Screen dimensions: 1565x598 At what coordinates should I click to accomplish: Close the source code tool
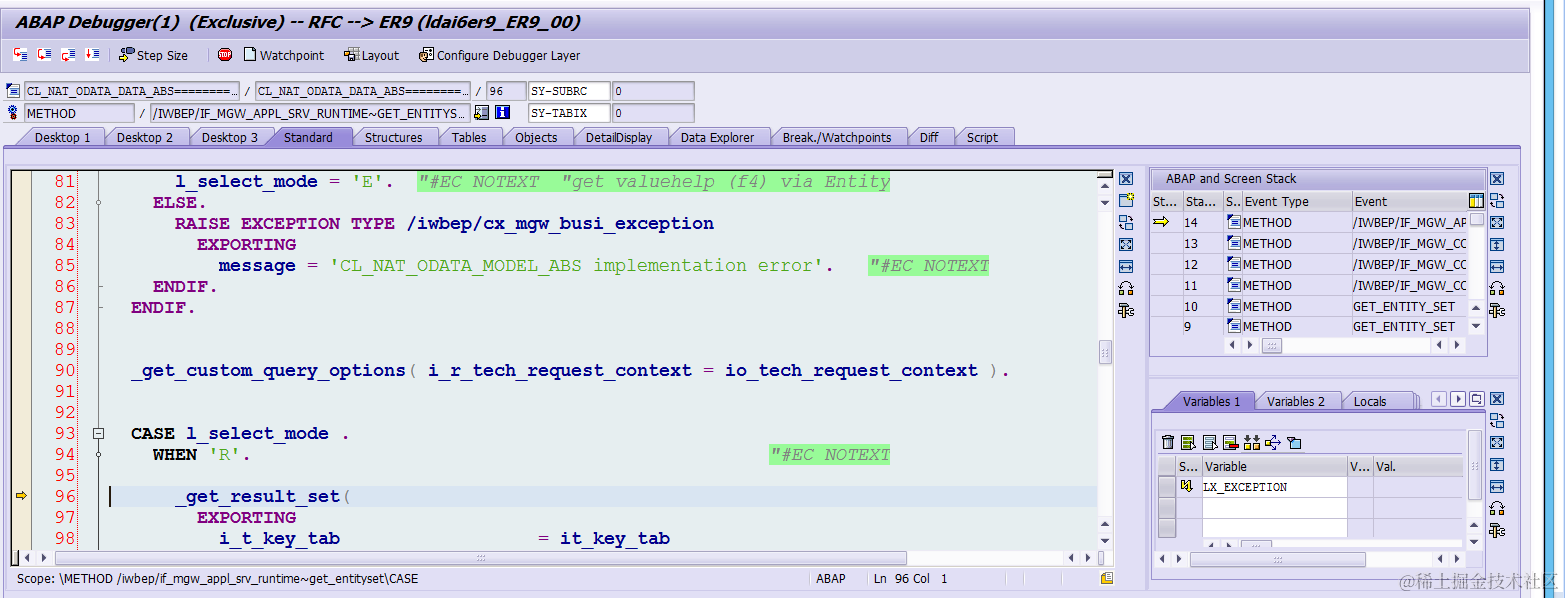tap(1126, 178)
